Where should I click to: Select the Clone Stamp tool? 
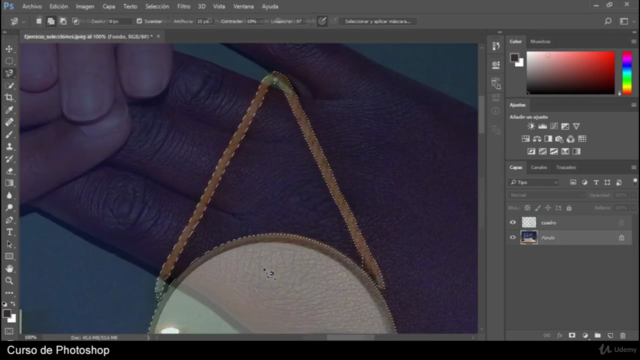[9, 147]
